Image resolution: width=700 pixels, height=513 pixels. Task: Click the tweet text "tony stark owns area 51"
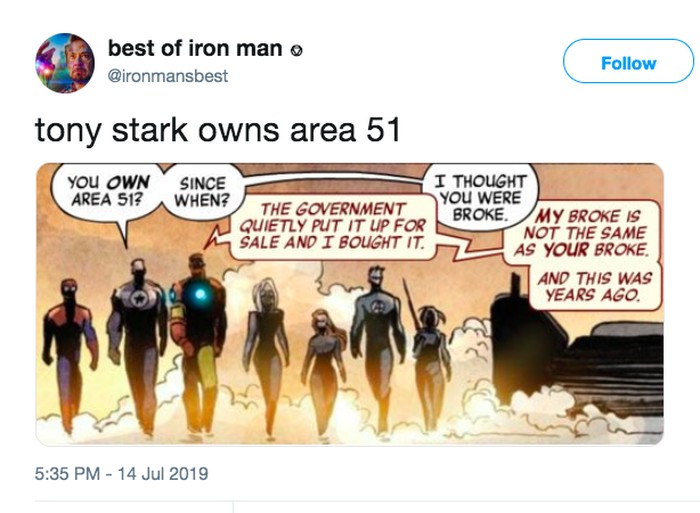[218, 131]
